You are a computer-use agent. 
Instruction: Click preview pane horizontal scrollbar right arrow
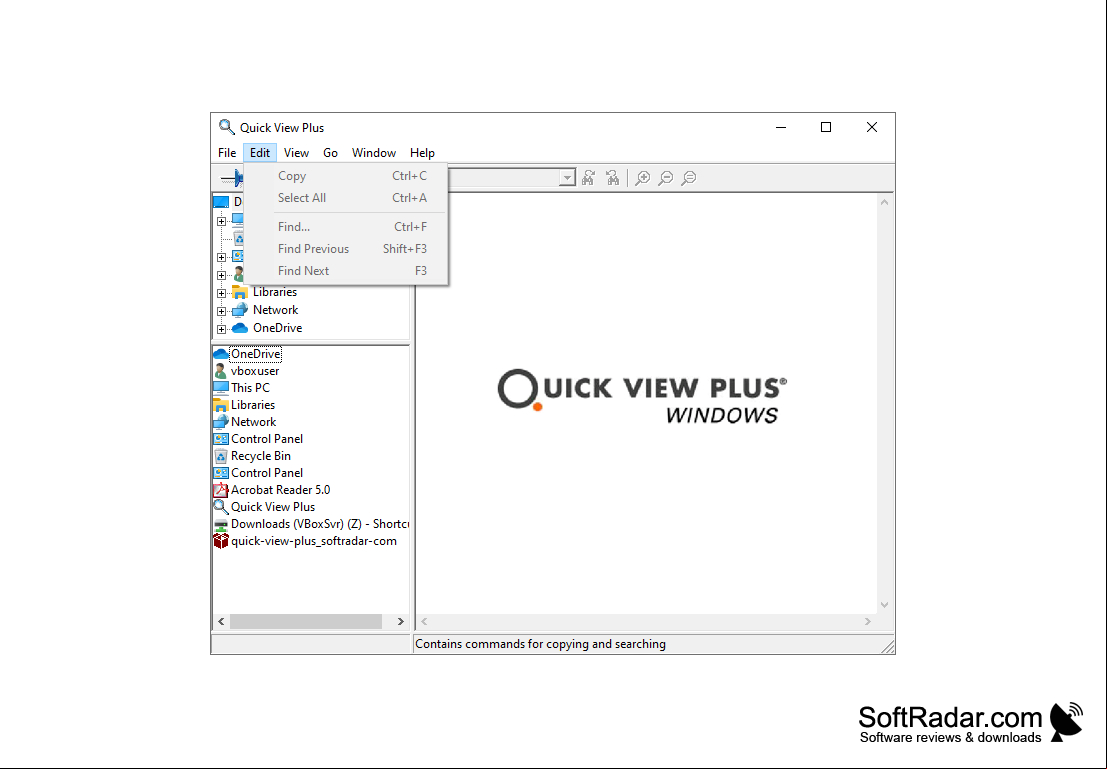tap(868, 621)
